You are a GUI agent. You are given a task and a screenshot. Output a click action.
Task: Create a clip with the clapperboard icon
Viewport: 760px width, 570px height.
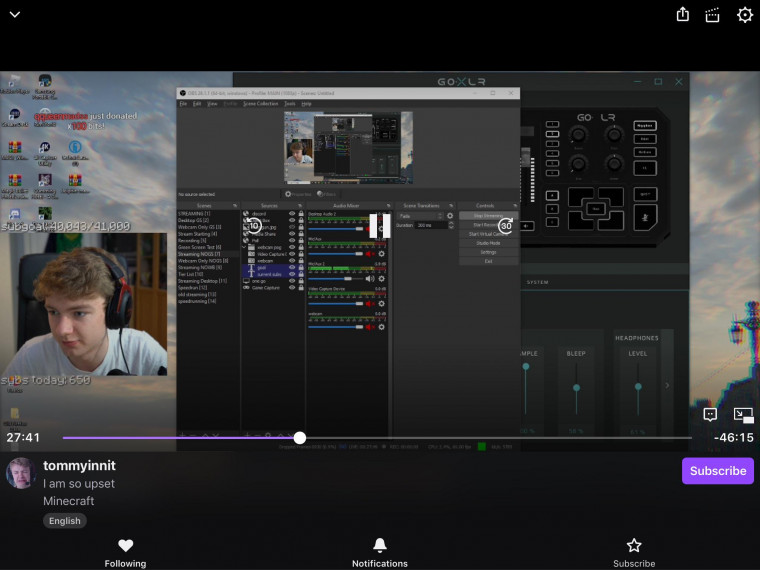click(712, 15)
